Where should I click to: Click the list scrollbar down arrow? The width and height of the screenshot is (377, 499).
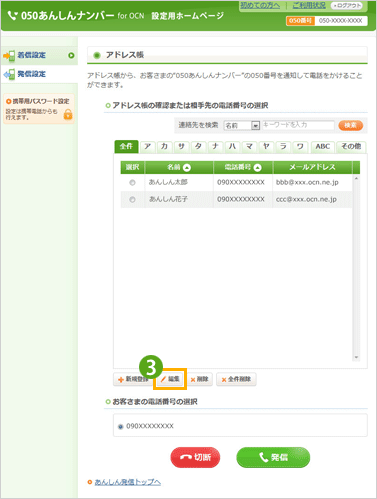[356, 357]
